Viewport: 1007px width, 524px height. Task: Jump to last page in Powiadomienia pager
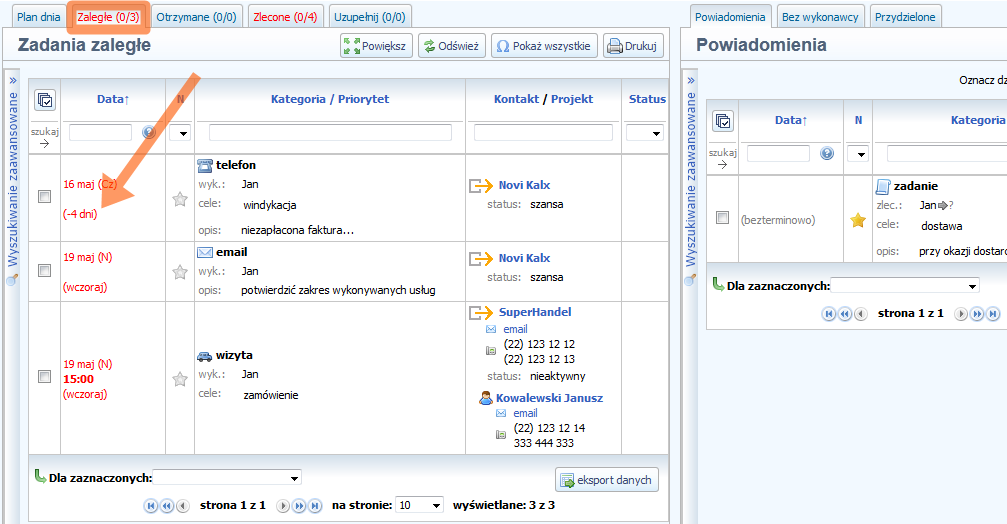pyautogui.click(x=992, y=314)
